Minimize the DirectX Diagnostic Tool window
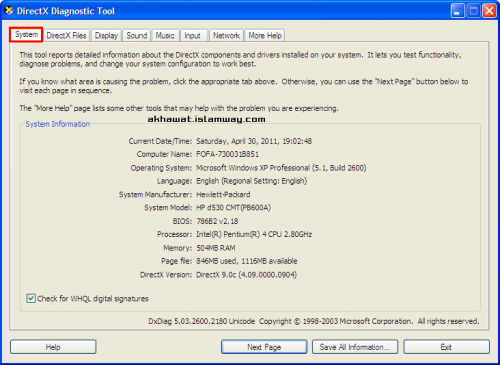This screenshot has width=500, height=365. point(457,11)
